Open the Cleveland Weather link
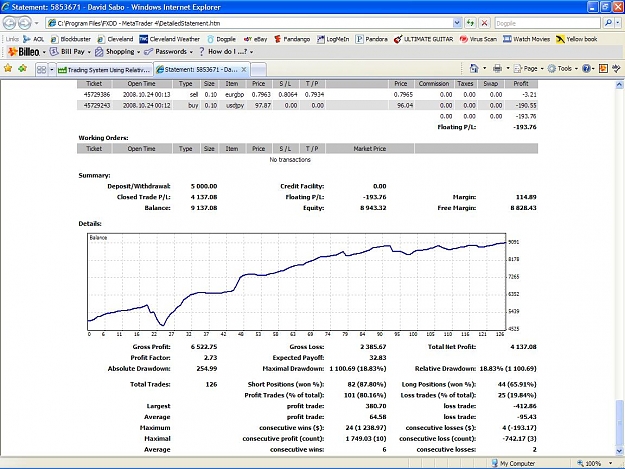This screenshot has width=625, height=469. tap(169, 39)
